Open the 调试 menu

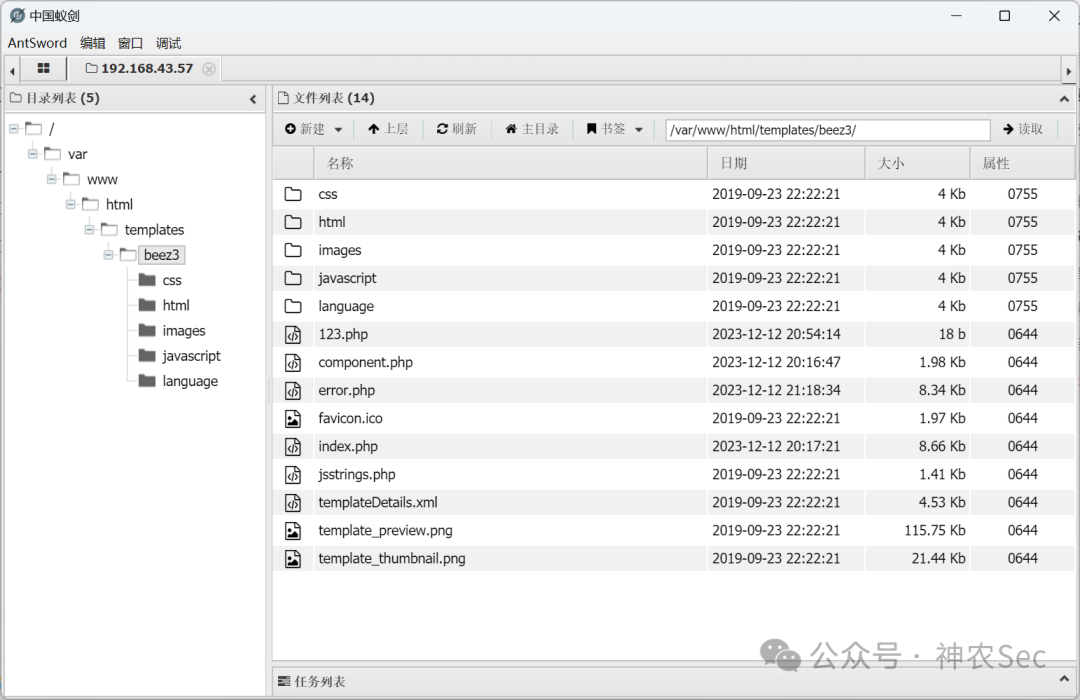(x=168, y=43)
